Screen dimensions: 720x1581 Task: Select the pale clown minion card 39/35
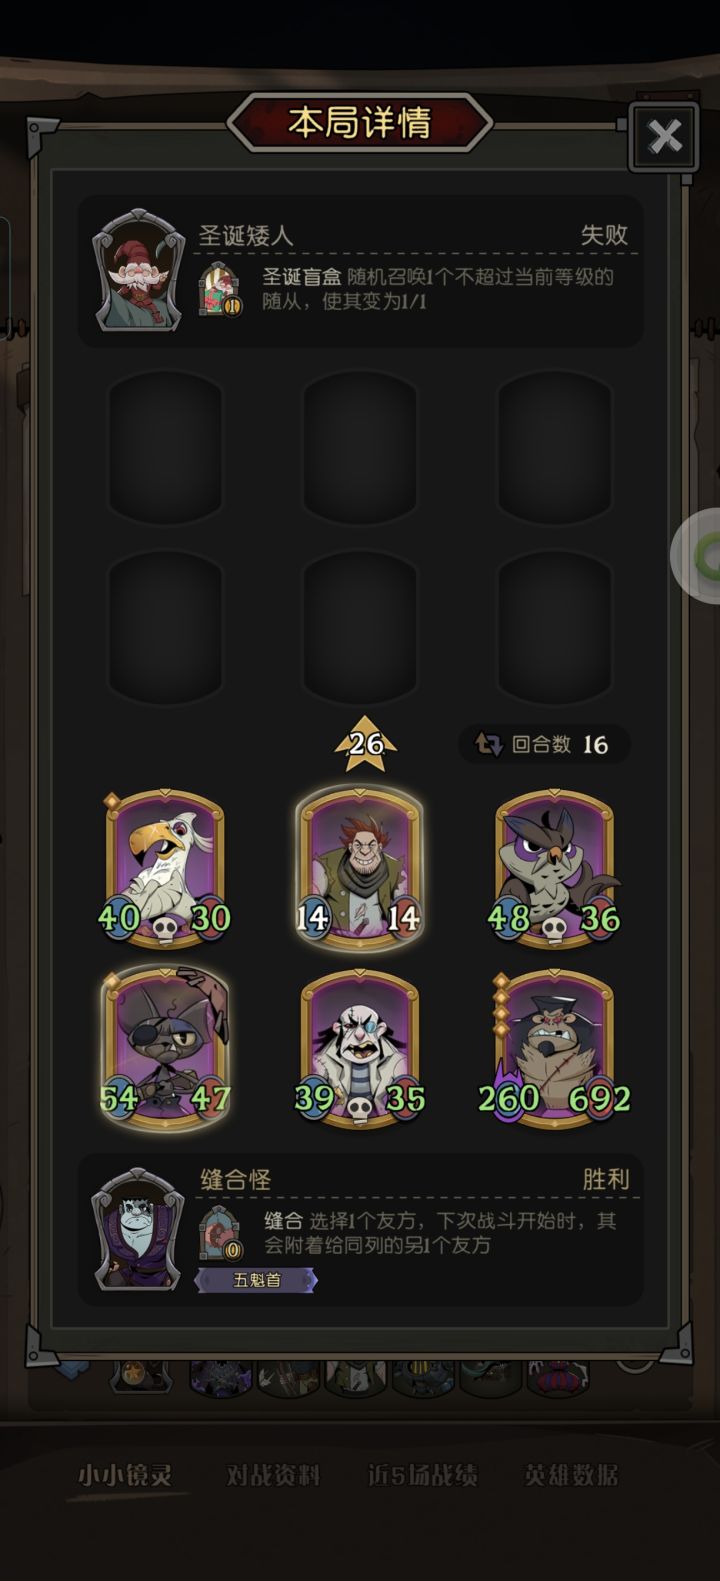click(x=360, y=1048)
